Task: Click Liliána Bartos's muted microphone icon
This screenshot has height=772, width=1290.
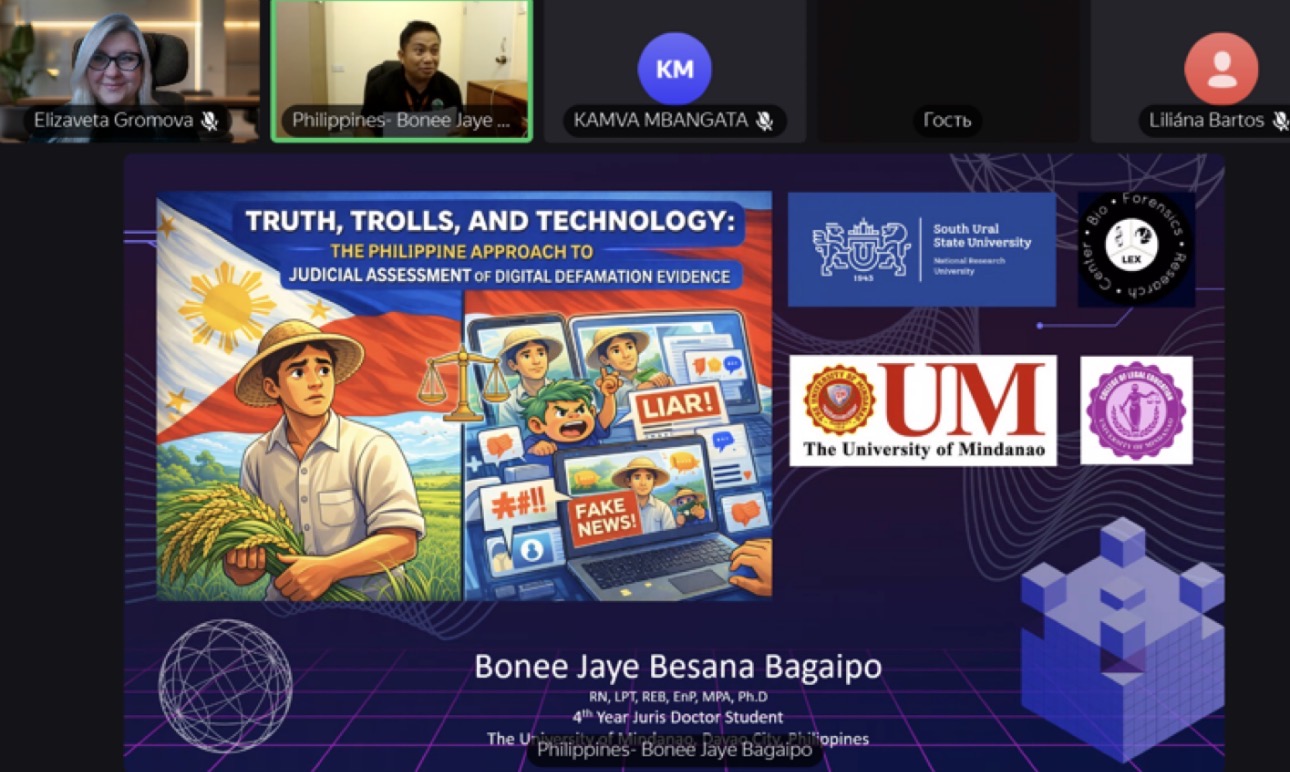Action: [x=1280, y=121]
